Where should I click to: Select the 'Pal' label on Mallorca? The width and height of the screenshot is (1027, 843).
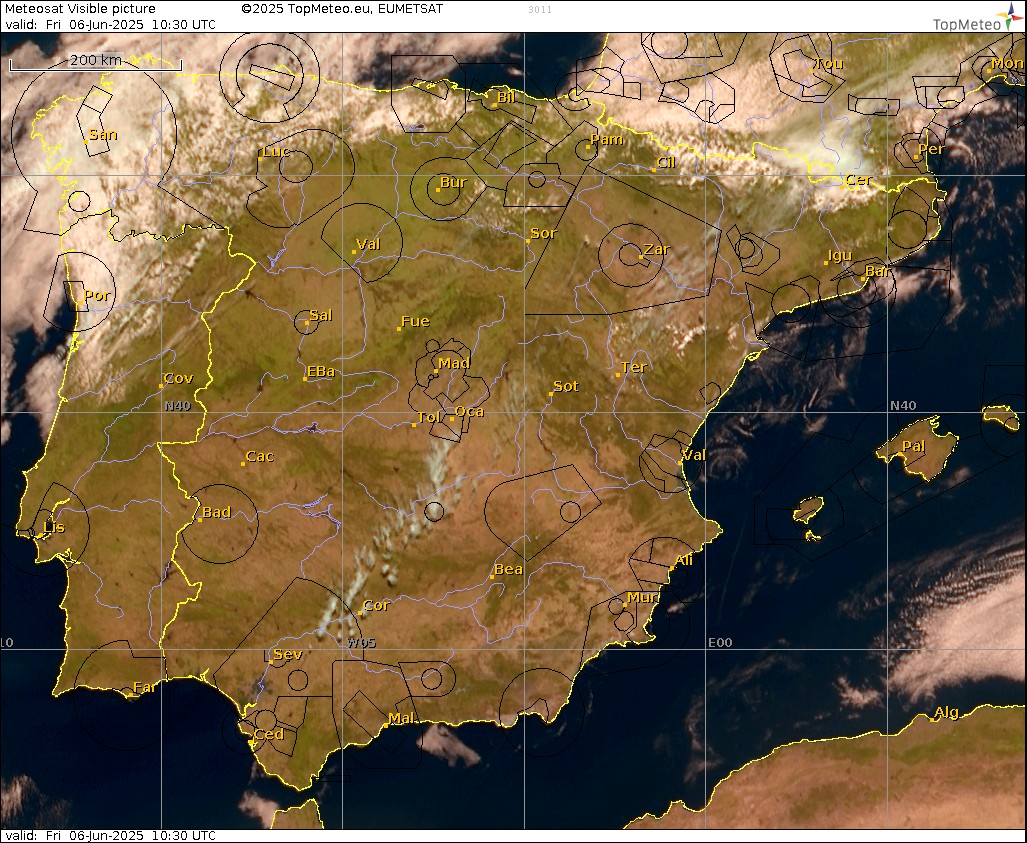(x=913, y=446)
